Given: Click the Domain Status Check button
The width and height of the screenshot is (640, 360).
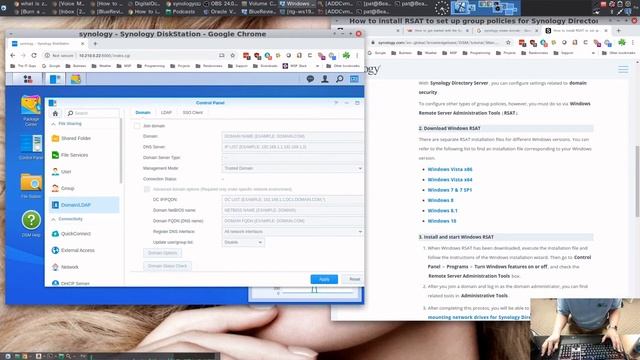Looking at the screenshot, I should 167,266.
